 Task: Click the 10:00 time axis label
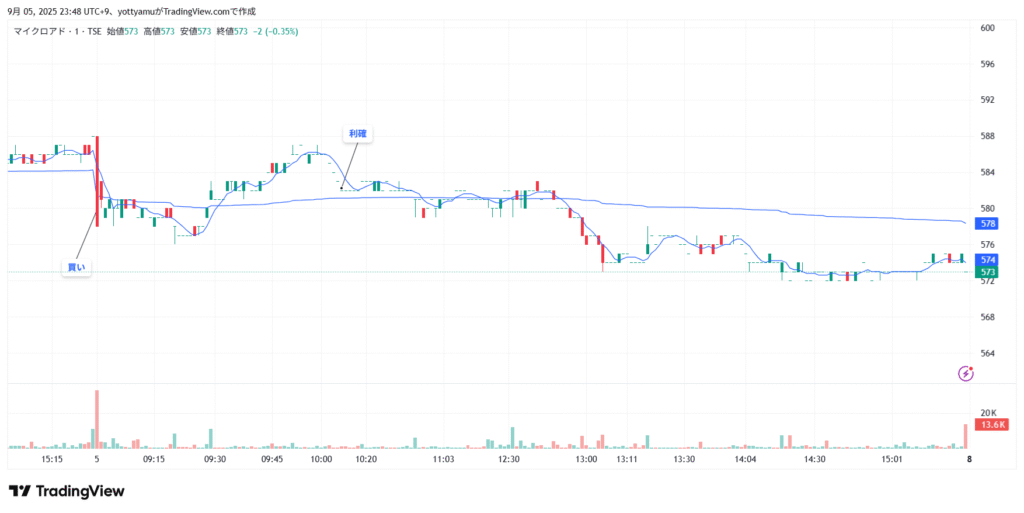(x=321, y=459)
